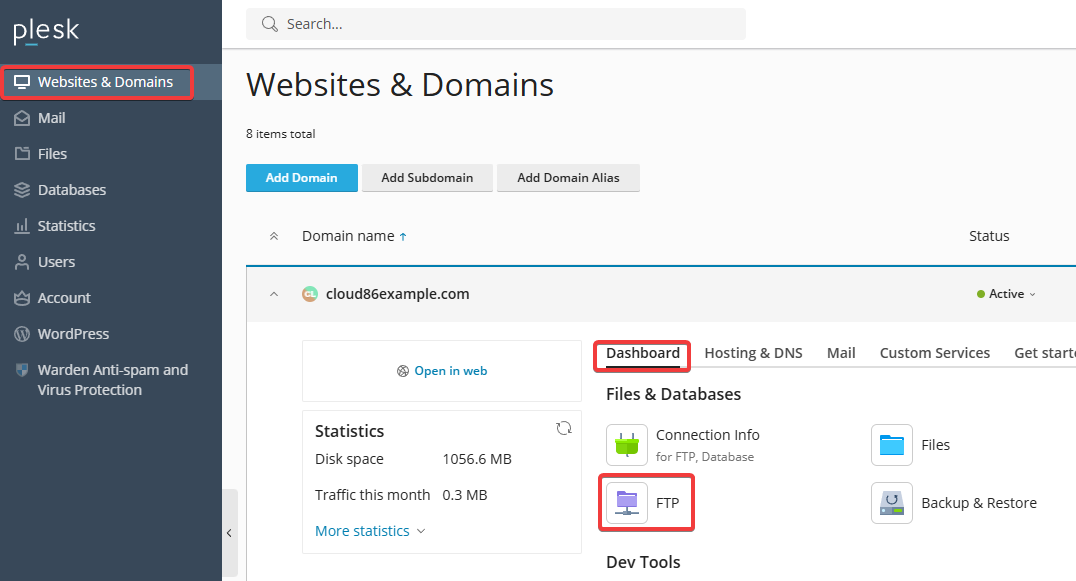Image resolution: width=1076 pixels, height=581 pixels.
Task: Open the Statistics bar chart icon
Action: [x=22, y=226]
